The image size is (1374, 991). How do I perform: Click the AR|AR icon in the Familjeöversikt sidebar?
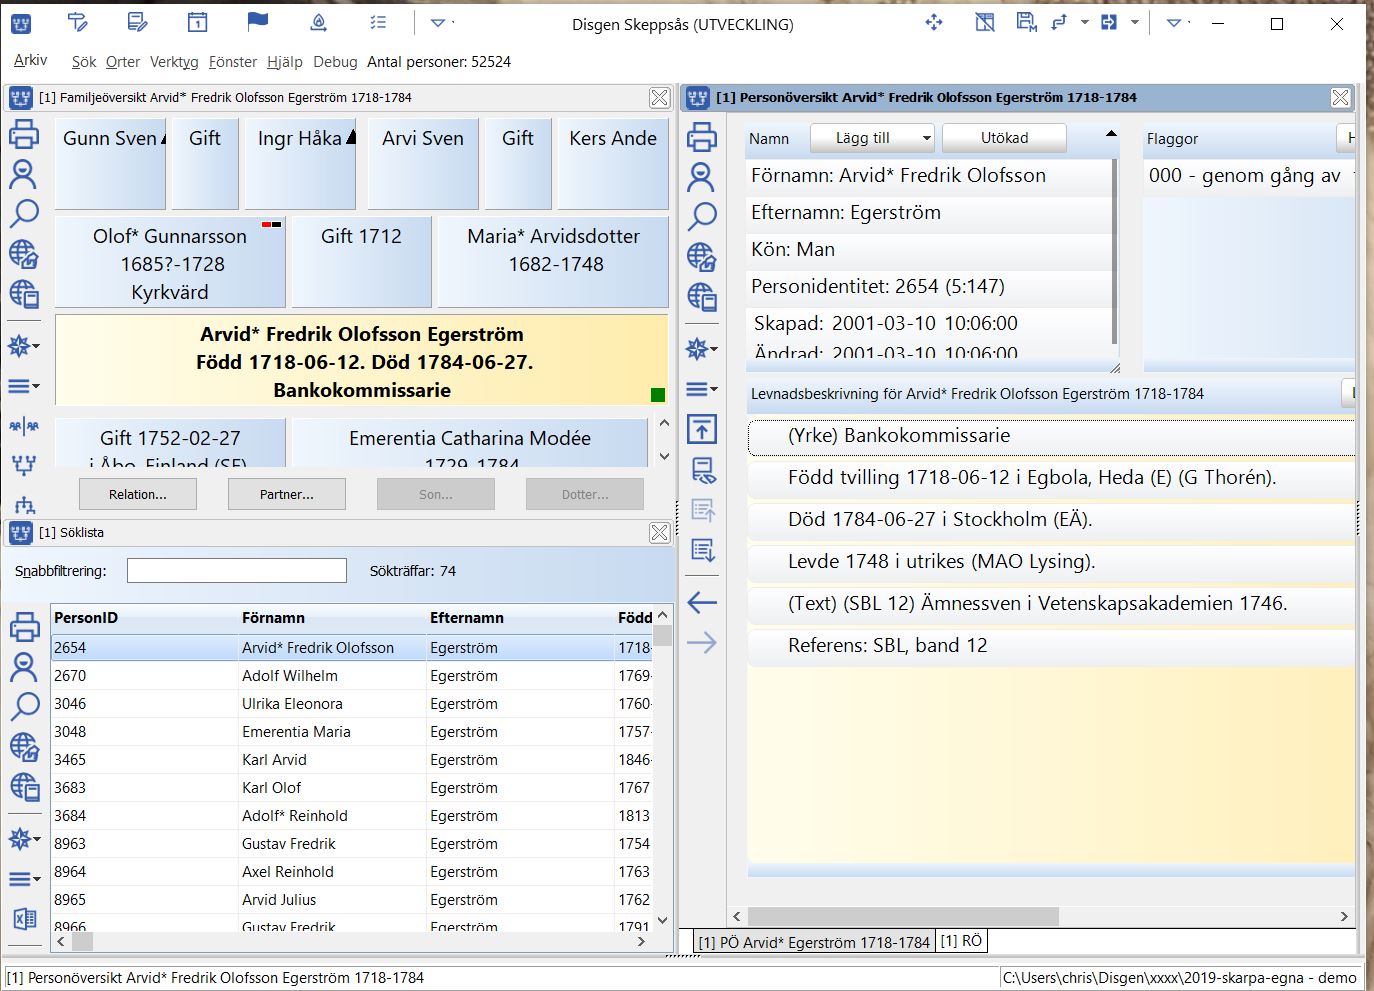pyautogui.click(x=23, y=426)
